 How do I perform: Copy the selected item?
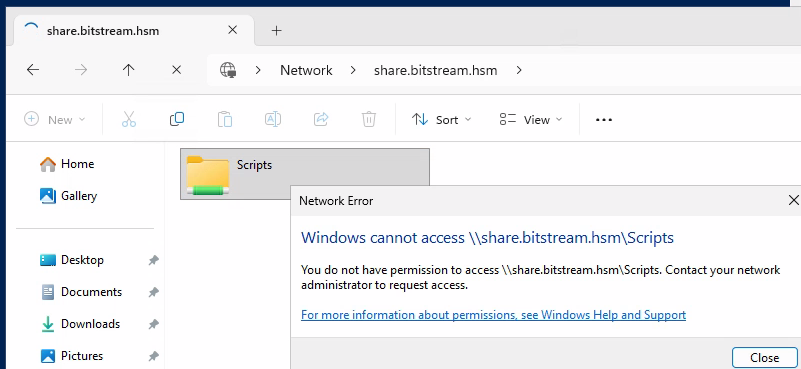pyautogui.click(x=177, y=120)
